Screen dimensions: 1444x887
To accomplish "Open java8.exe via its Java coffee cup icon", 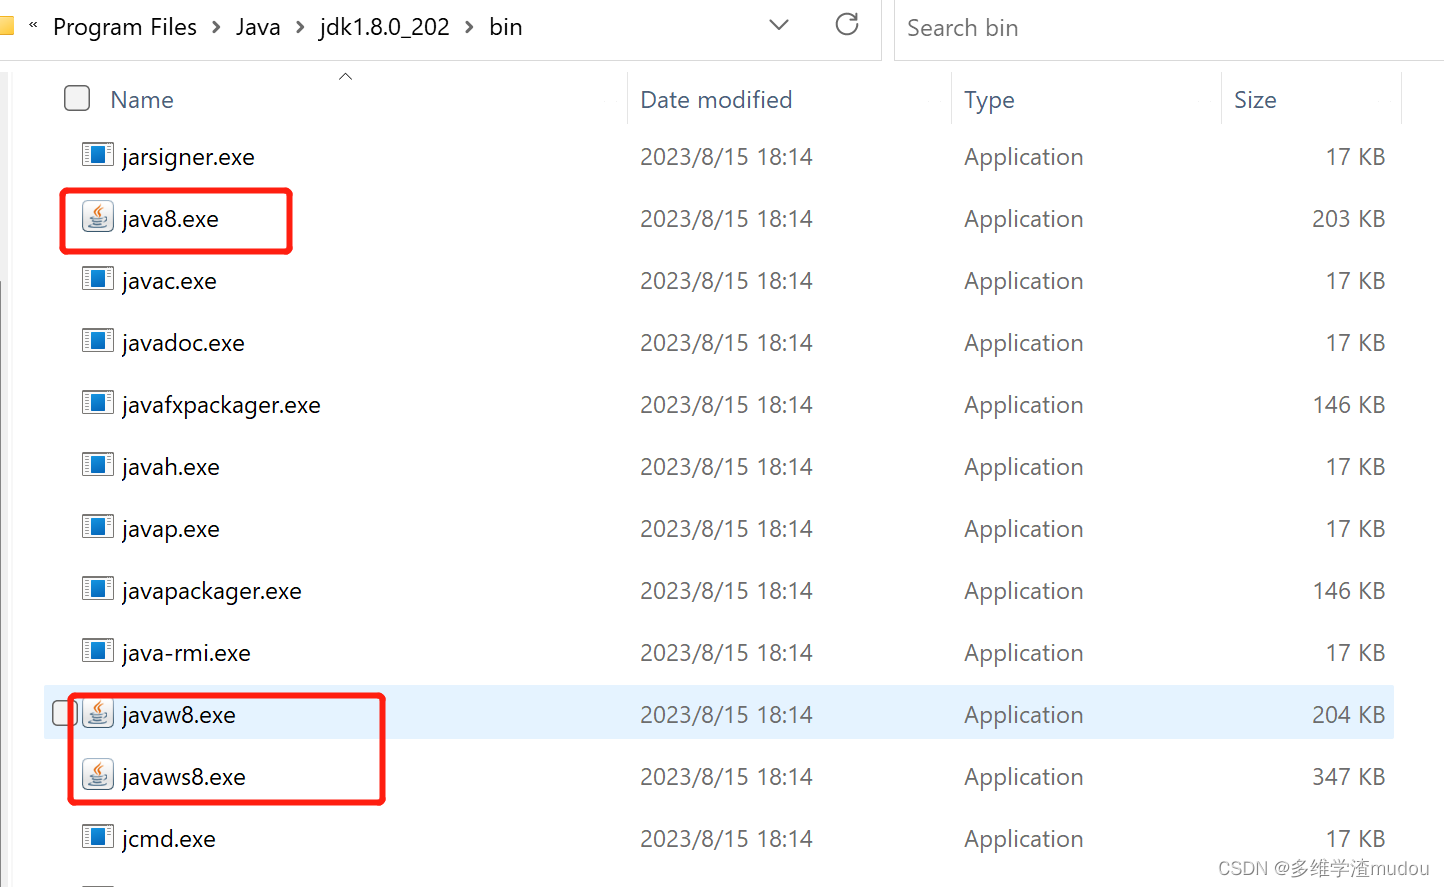I will click(x=97, y=216).
